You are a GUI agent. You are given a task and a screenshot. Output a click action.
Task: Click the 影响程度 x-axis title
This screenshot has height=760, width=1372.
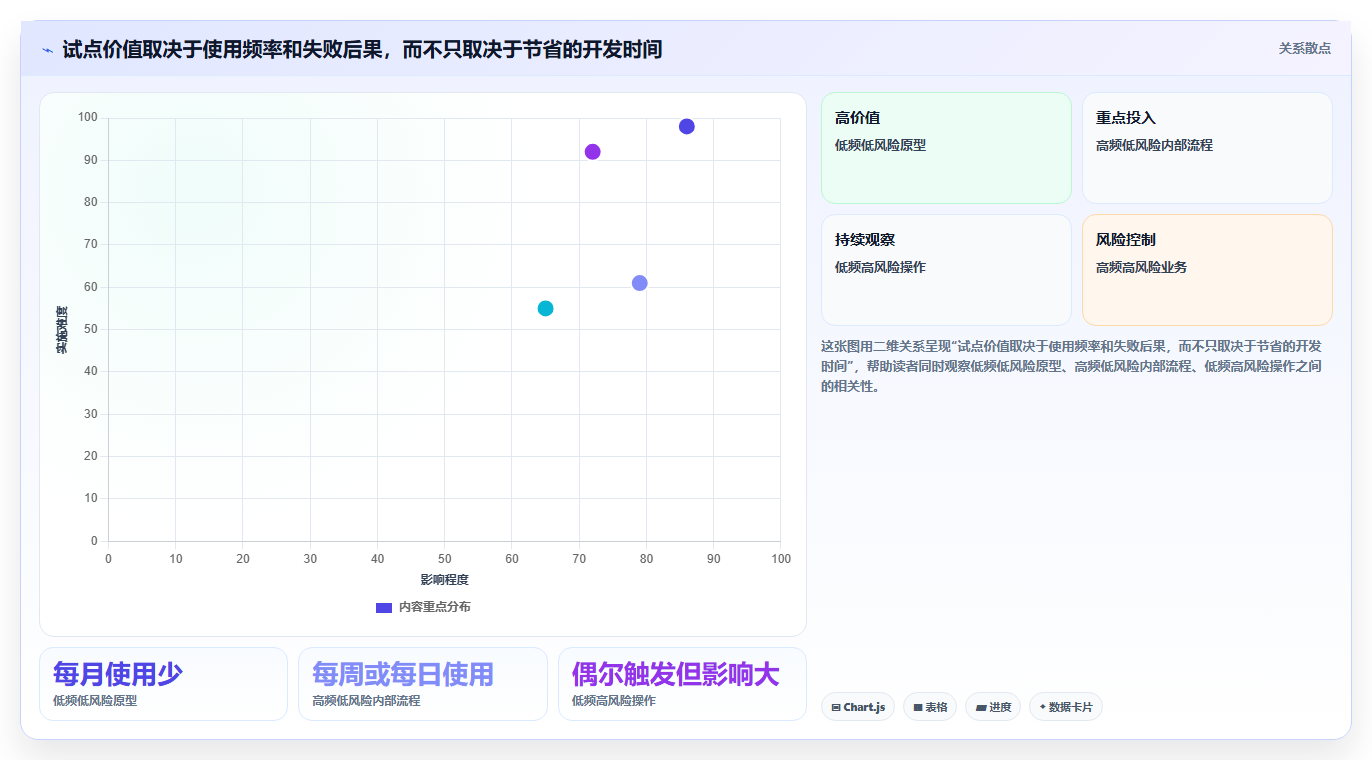pos(444,580)
